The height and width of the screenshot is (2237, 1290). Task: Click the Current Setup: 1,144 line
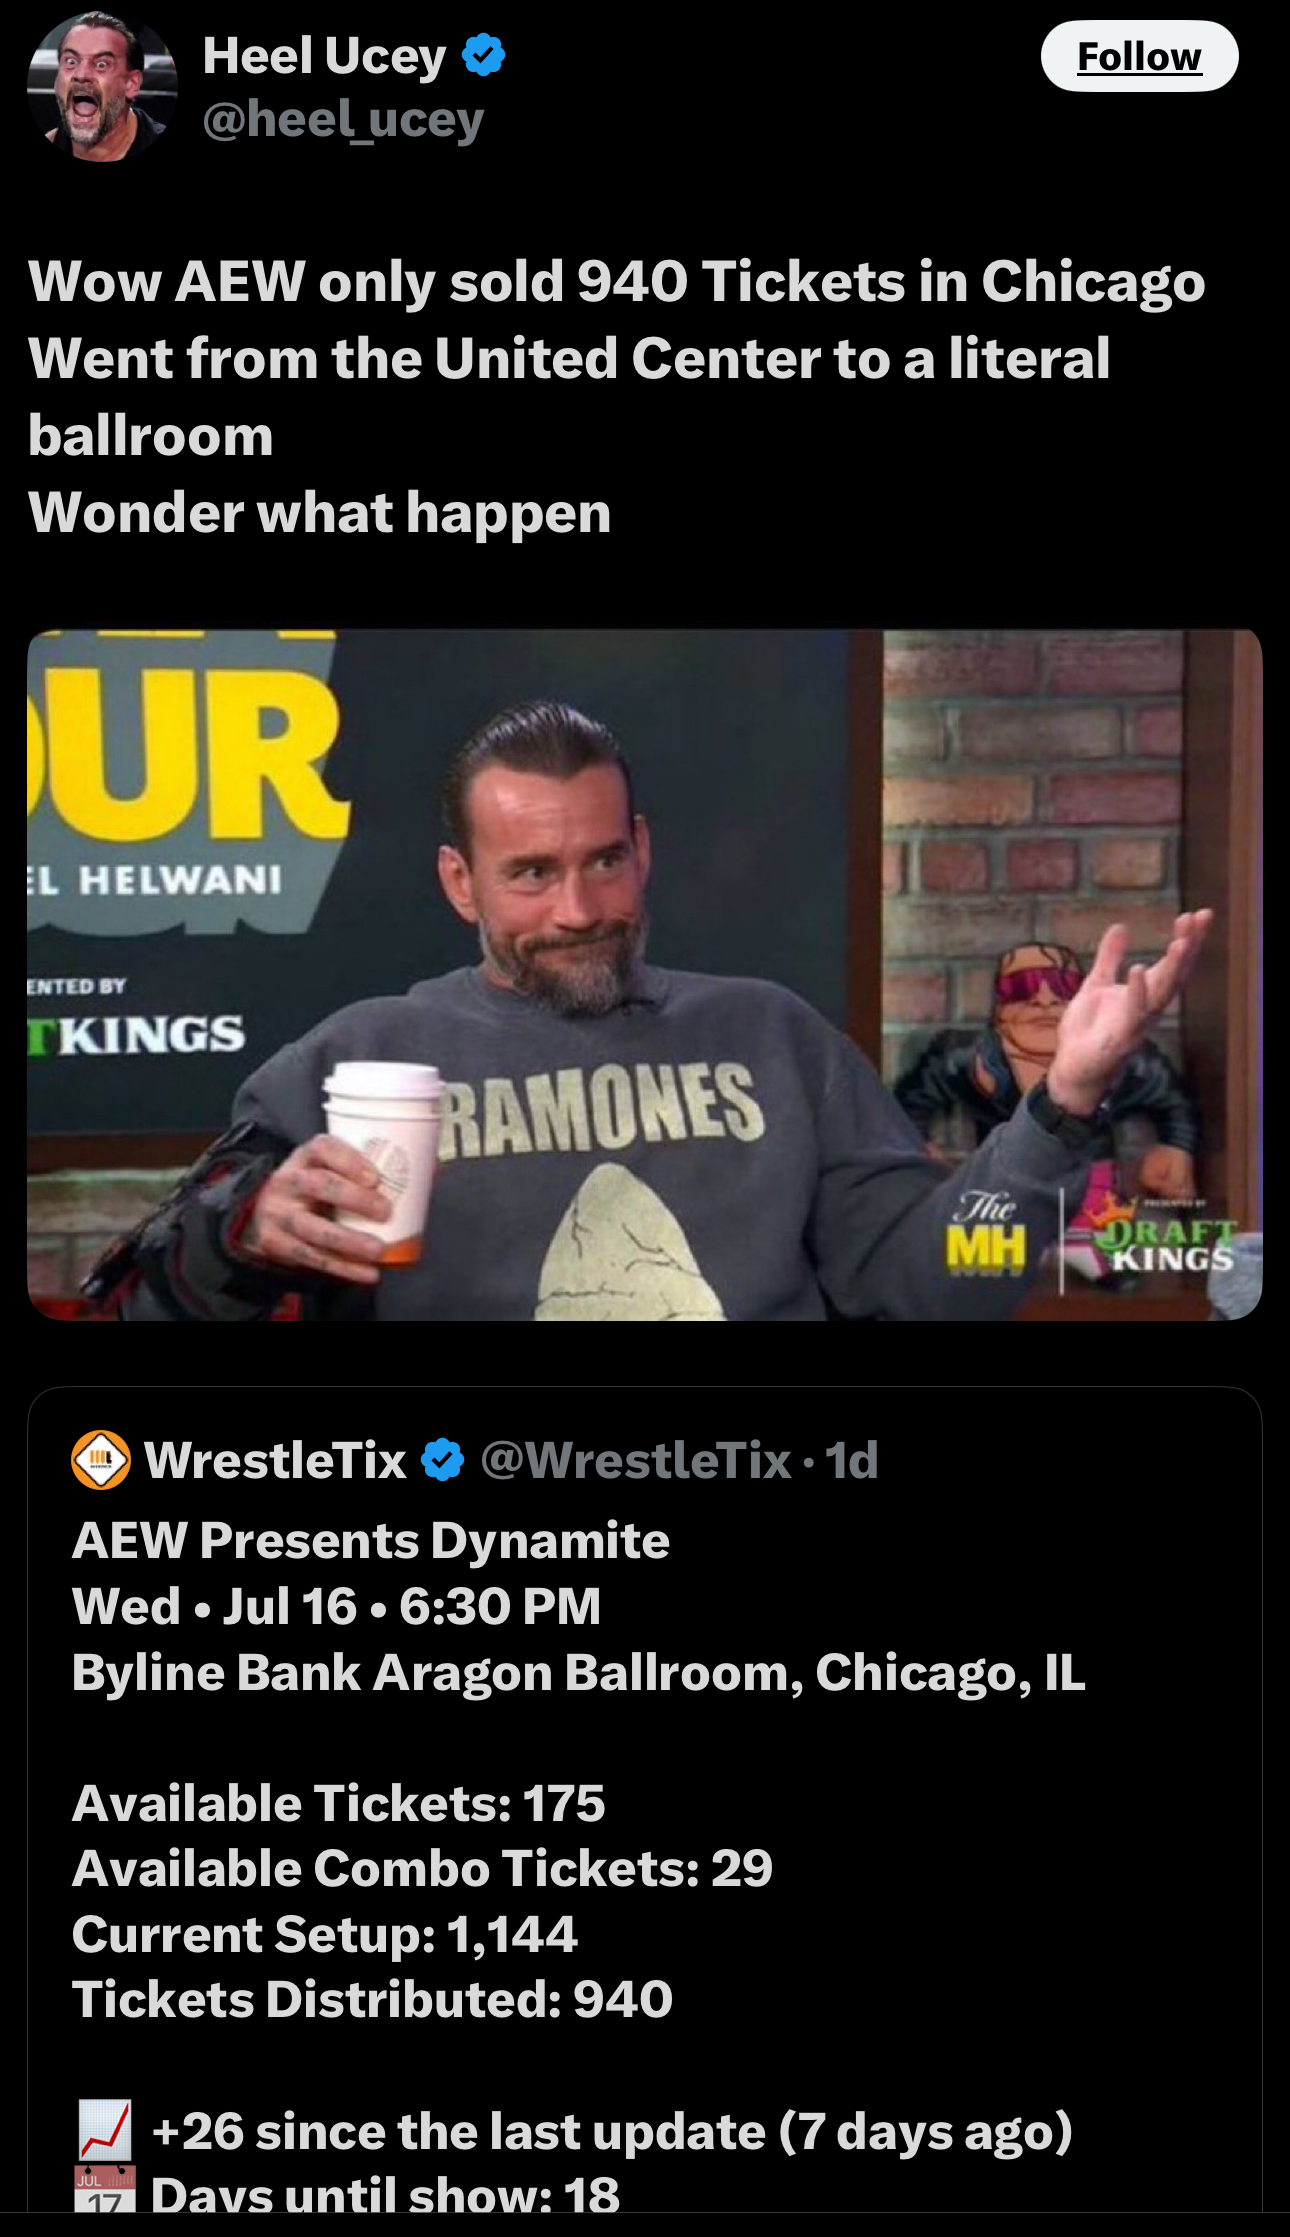pyautogui.click(x=324, y=1934)
